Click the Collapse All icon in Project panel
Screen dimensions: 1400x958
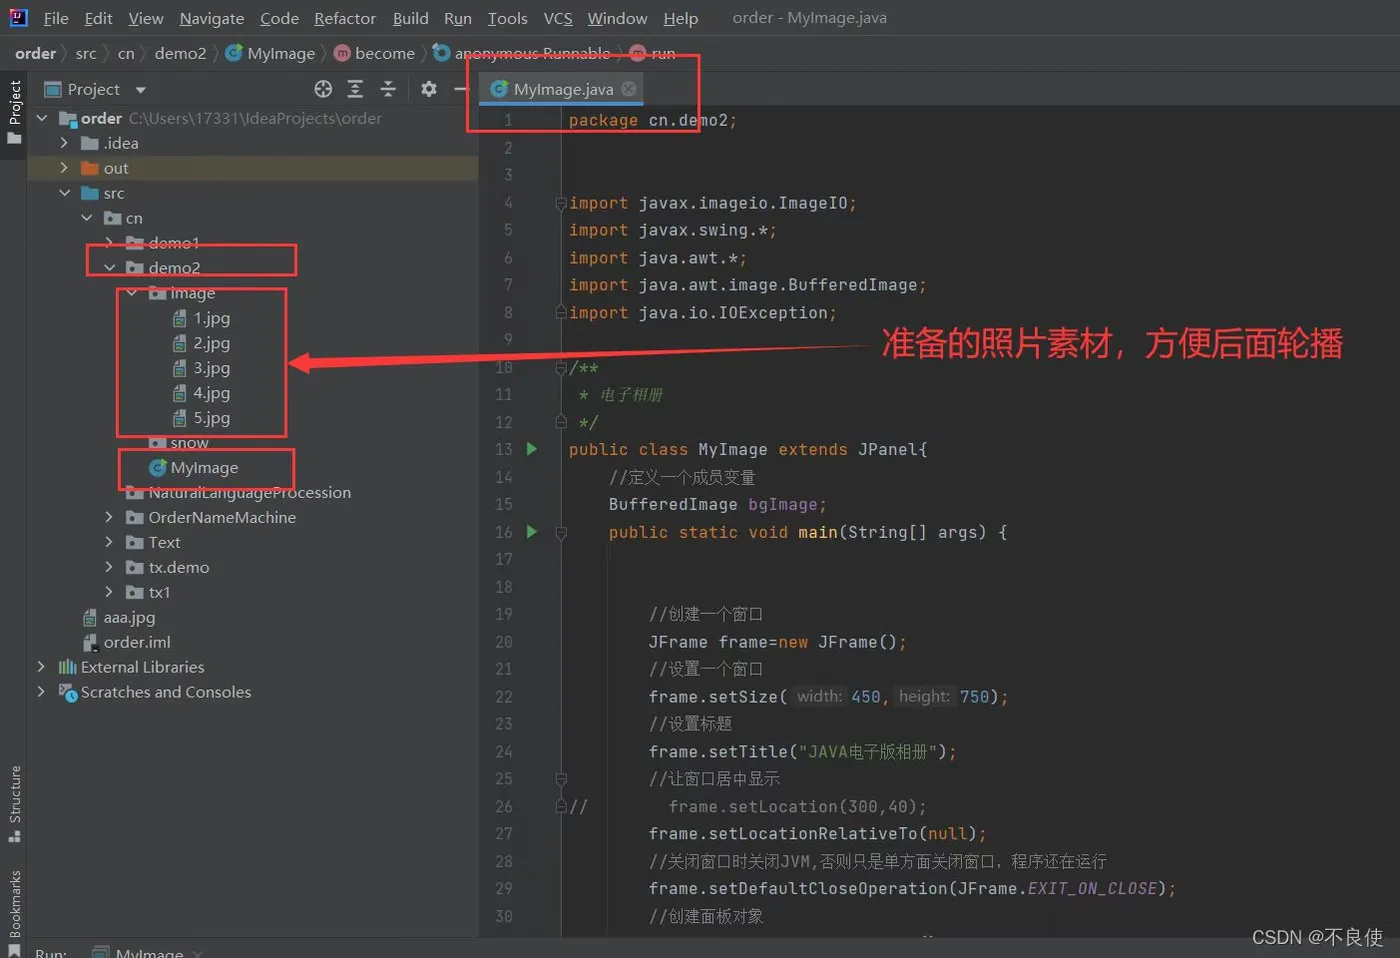[388, 89]
